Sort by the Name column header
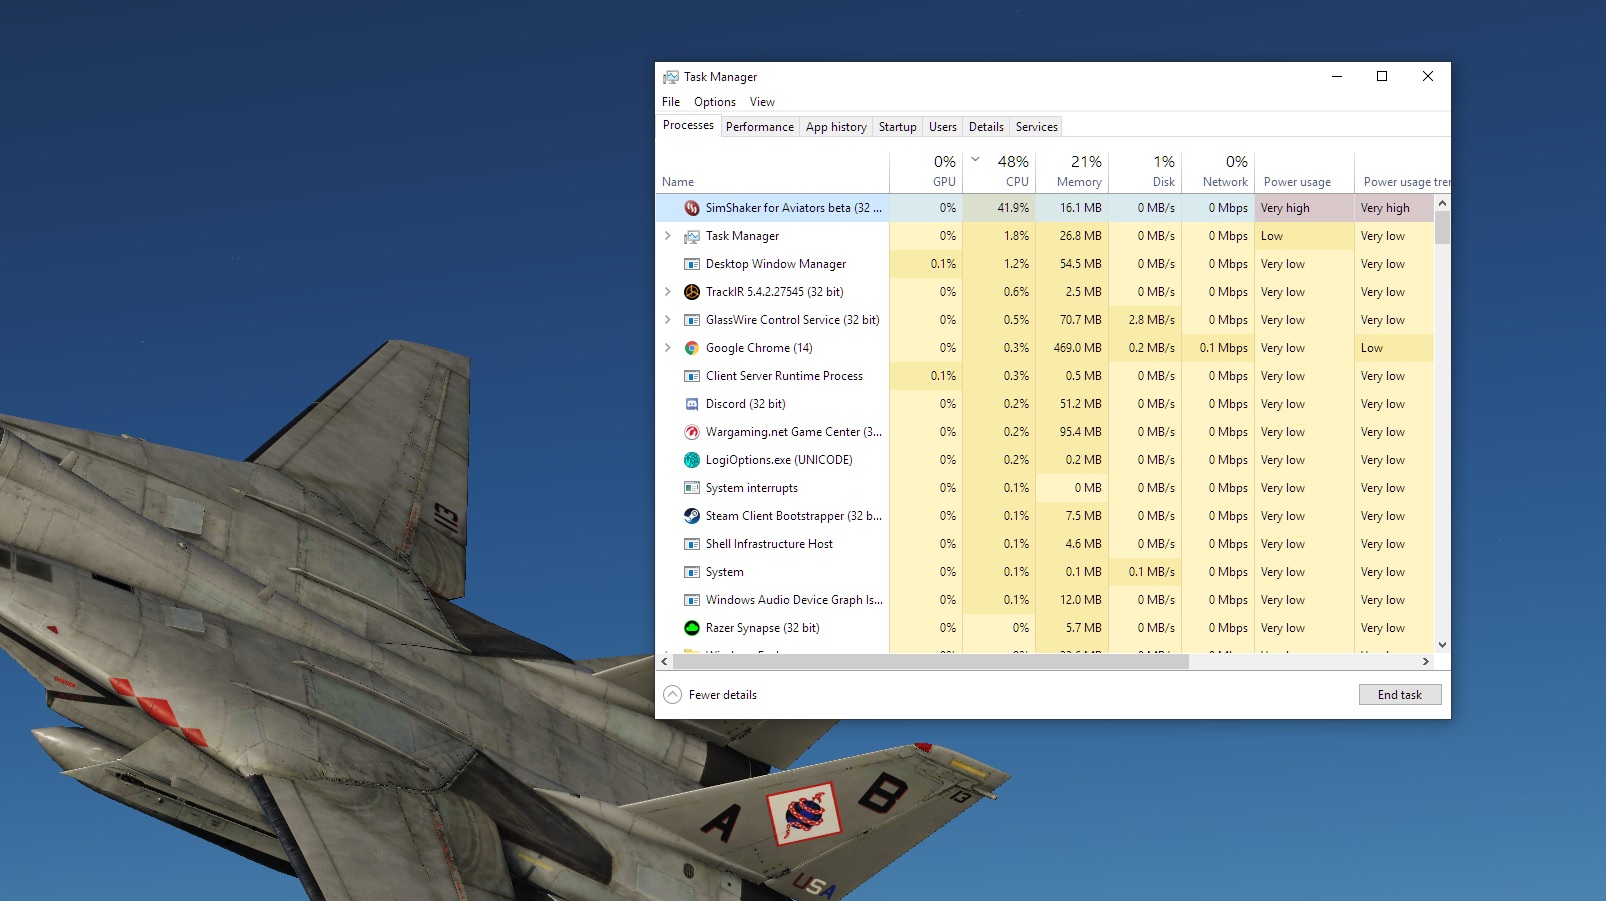The height and width of the screenshot is (901, 1606). (x=772, y=172)
